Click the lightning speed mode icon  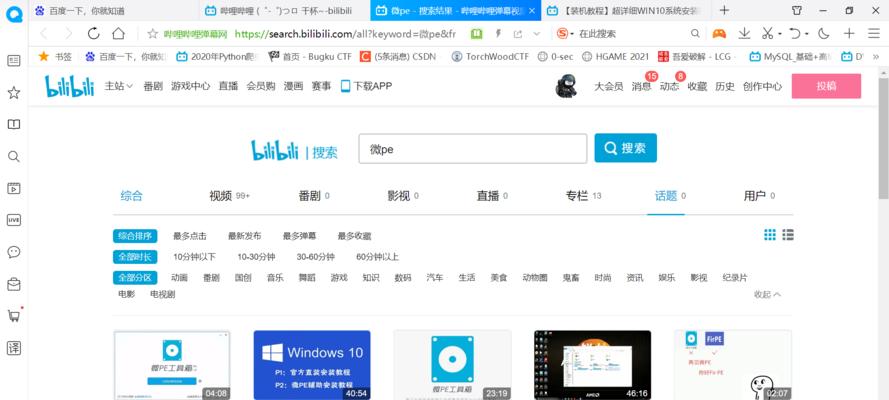pos(498,34)
